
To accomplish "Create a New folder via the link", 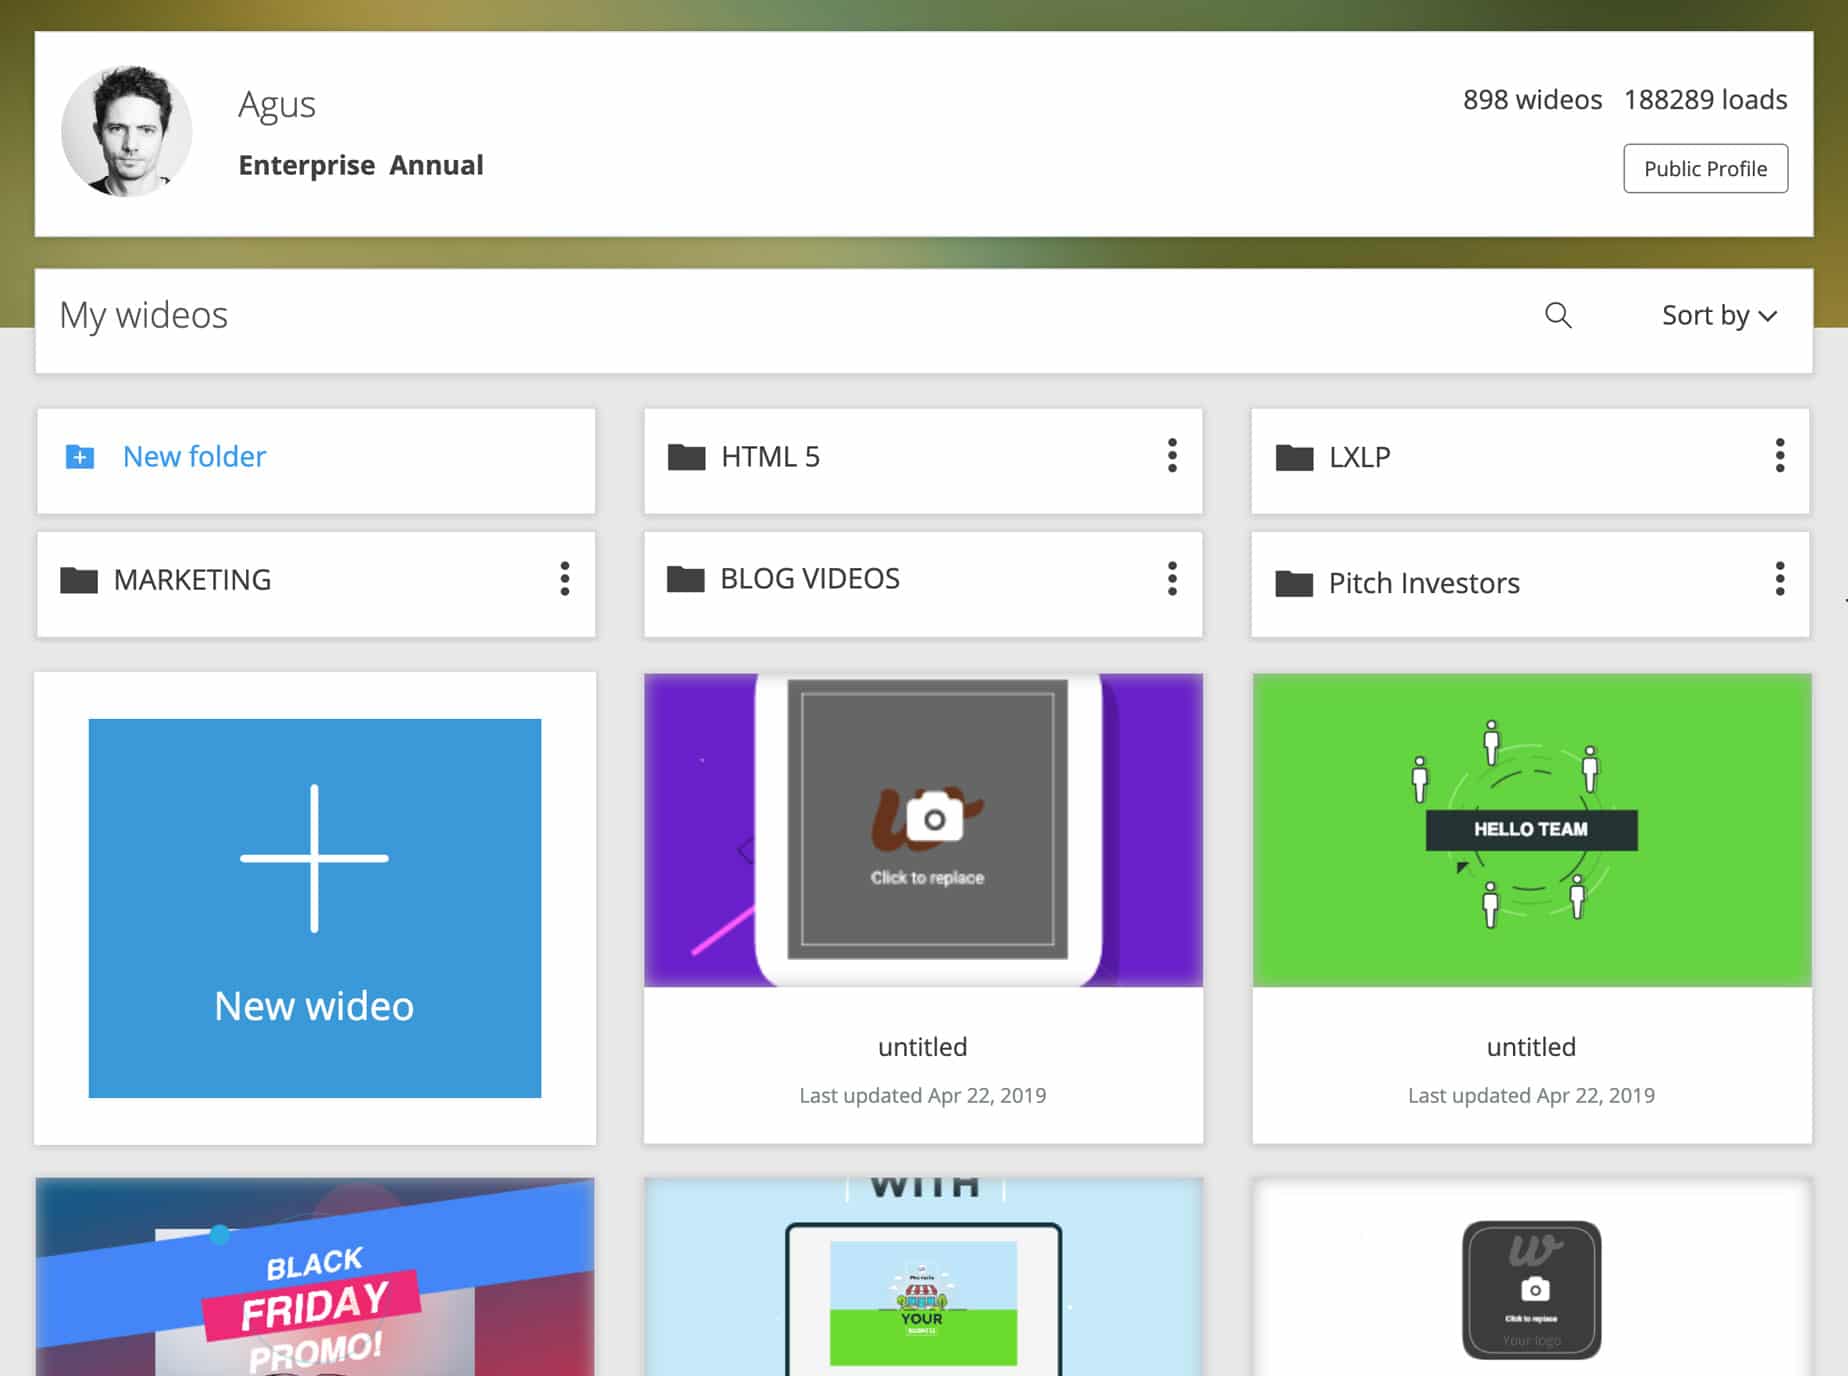I will click(194, 456).
